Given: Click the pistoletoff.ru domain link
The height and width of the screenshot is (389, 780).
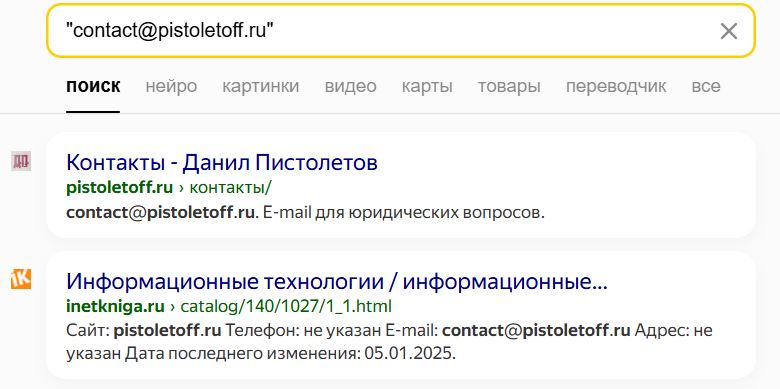Looking at the screenshot, I should coord(119,188).
